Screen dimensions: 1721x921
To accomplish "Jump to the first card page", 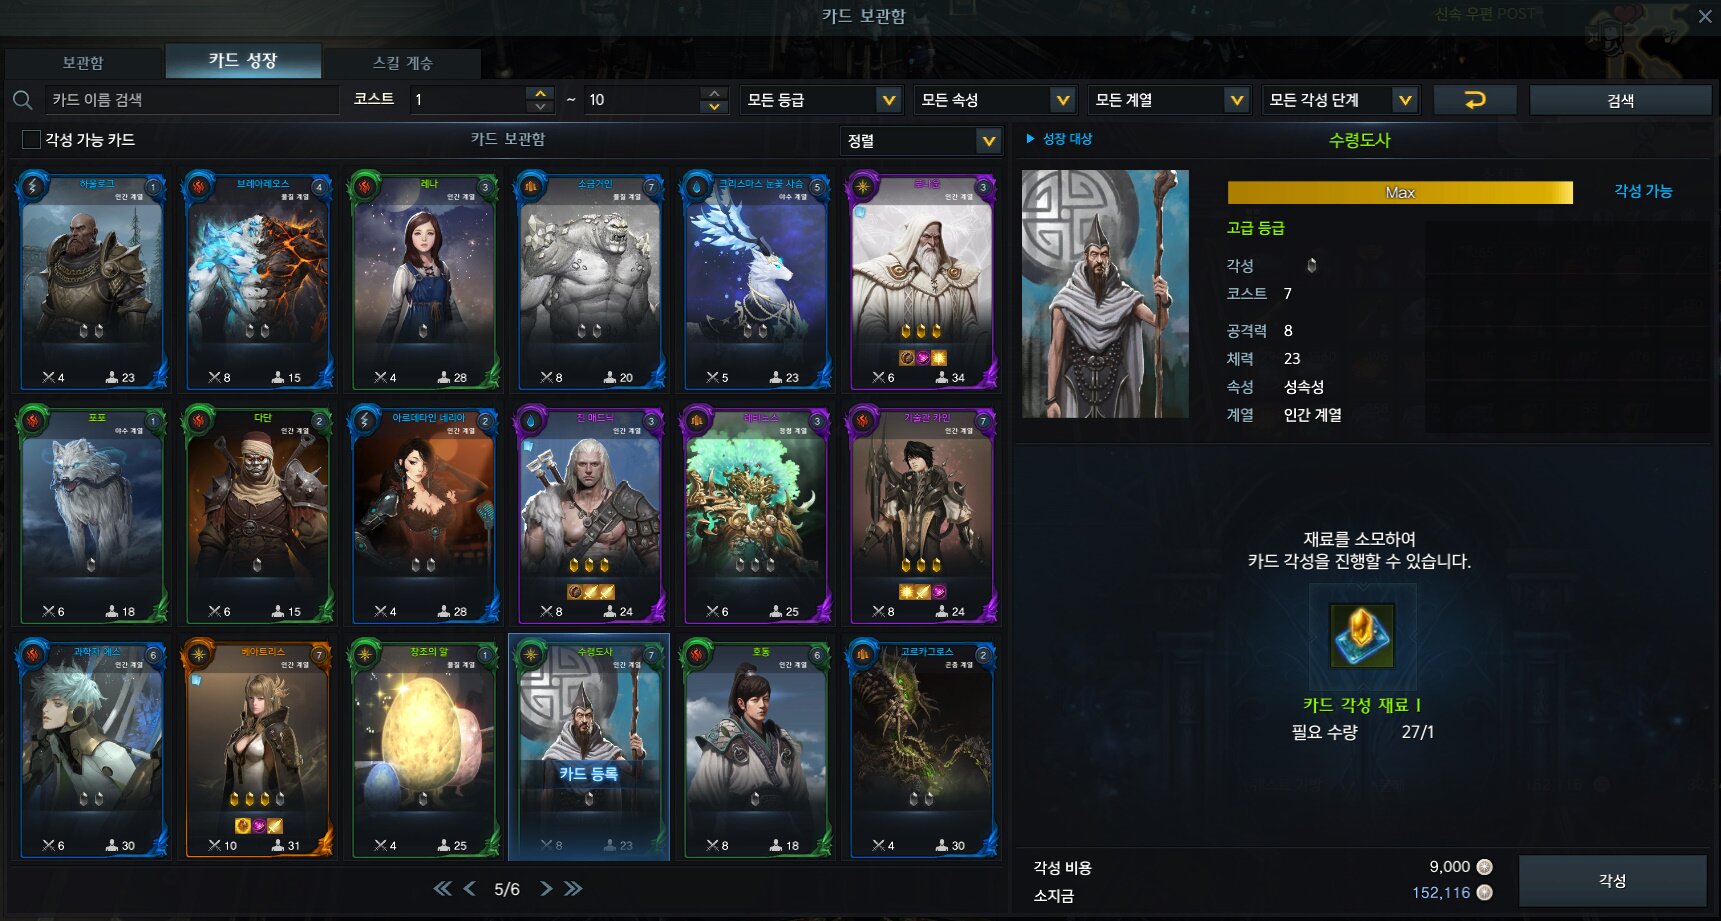I will (x=442, y=888).
